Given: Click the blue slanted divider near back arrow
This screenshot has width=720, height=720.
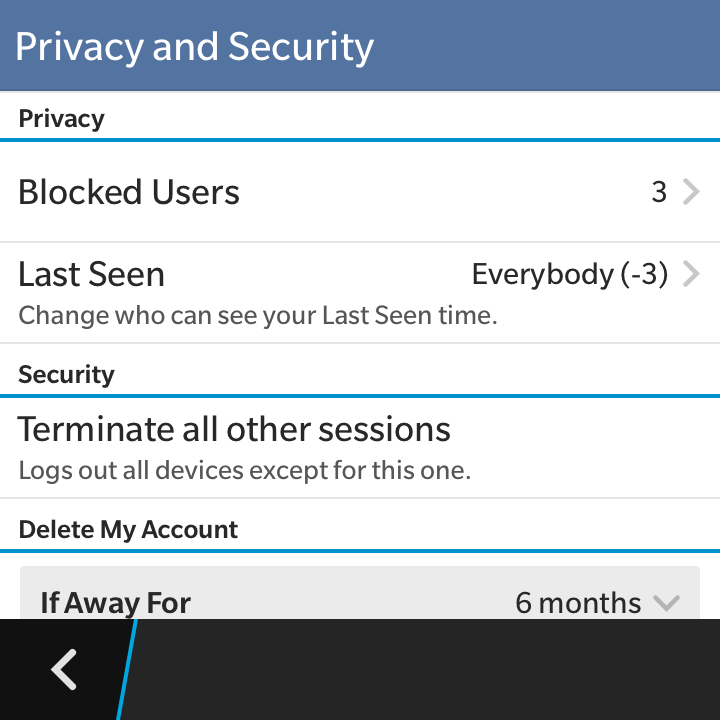Looking at the screenshot, I should click(x=127, y=669).
